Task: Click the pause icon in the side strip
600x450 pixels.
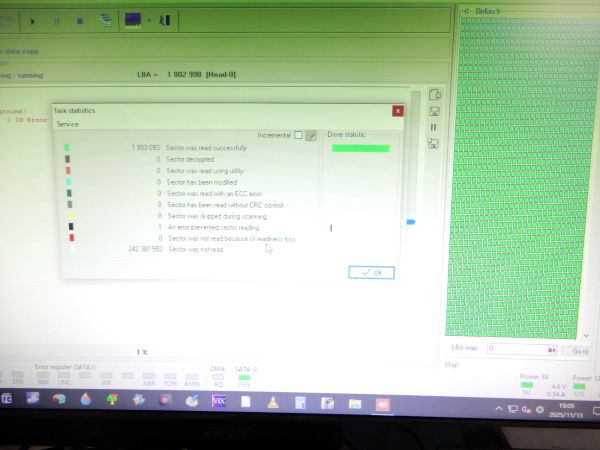Action: click(434, 127)
